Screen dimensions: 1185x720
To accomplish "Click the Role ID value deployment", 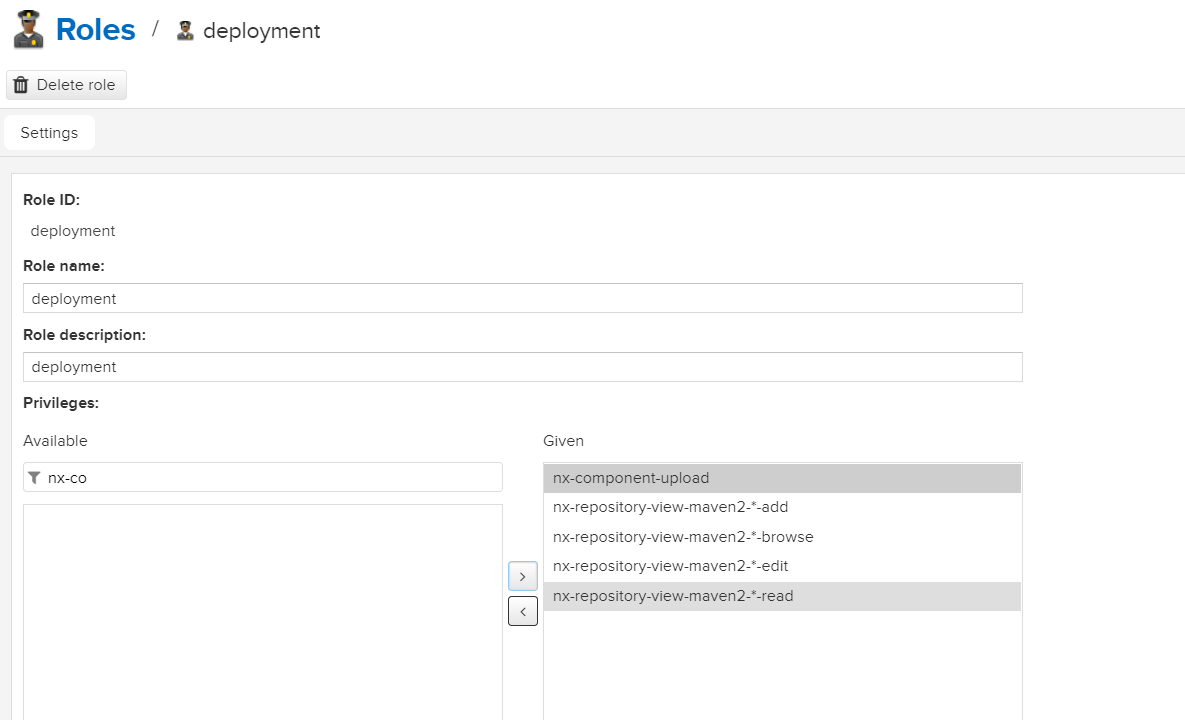I will [73, 231].
